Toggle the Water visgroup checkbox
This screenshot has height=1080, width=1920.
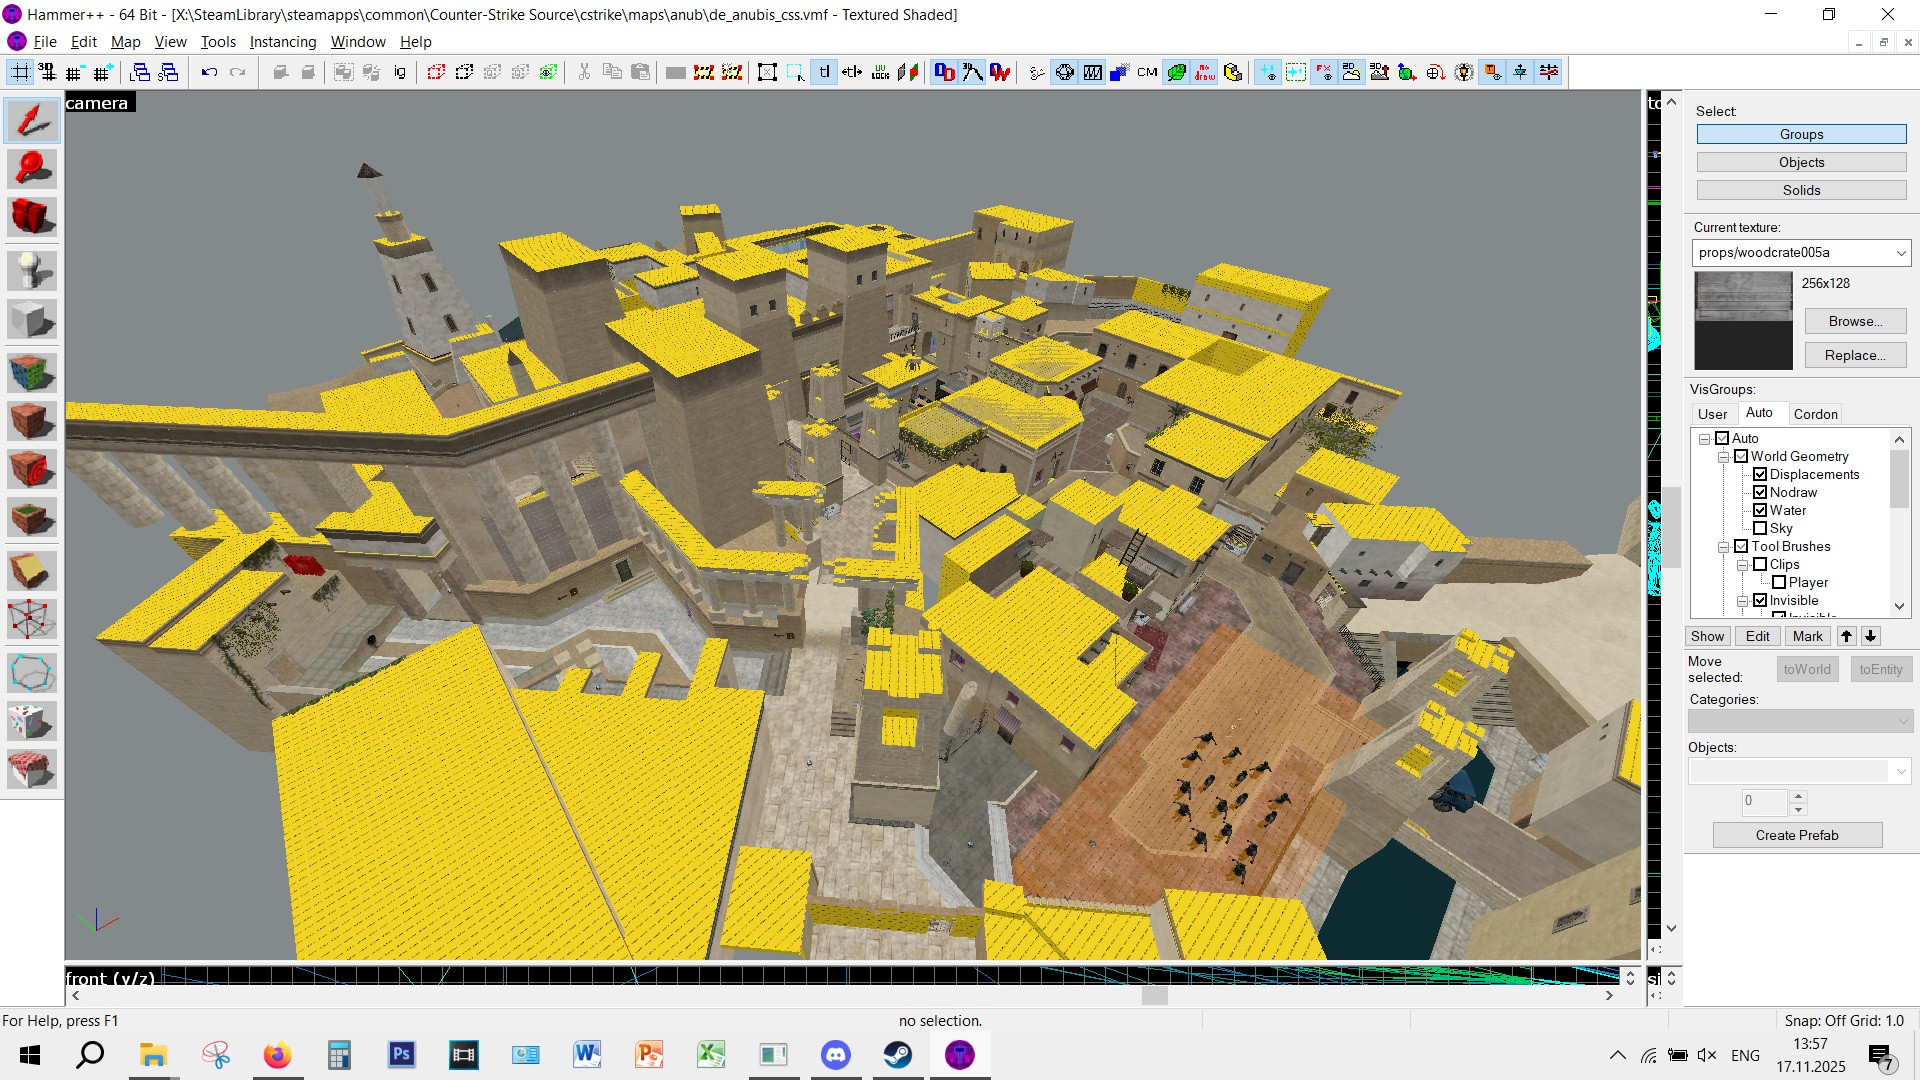(1760, 510)
